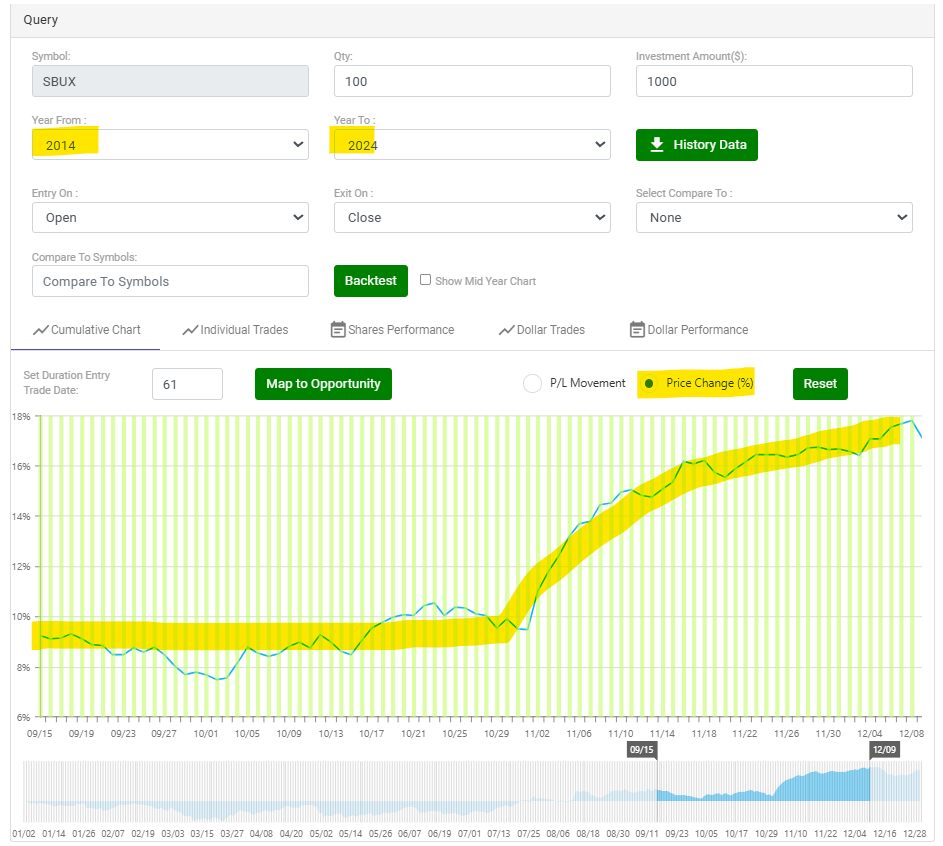
Task: Click the 12/09 range slider handle
Action: coord(884,750)
